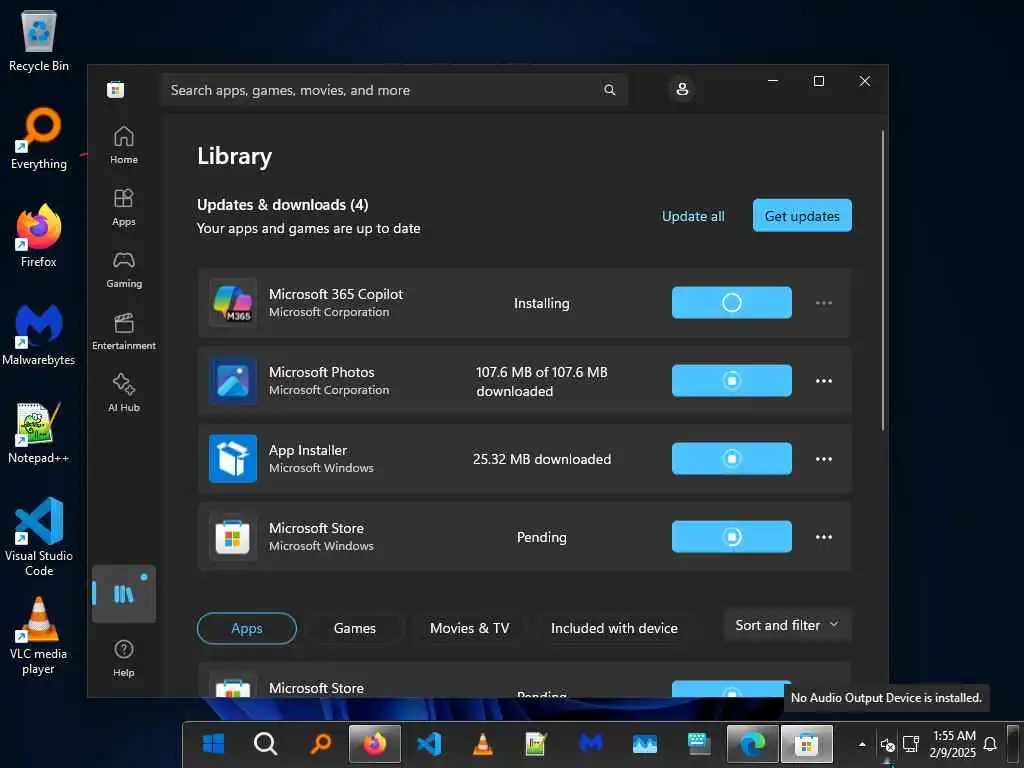Open taskbar Search
The width and height of the screenshot is (1024, 768).
coord(265,743)
